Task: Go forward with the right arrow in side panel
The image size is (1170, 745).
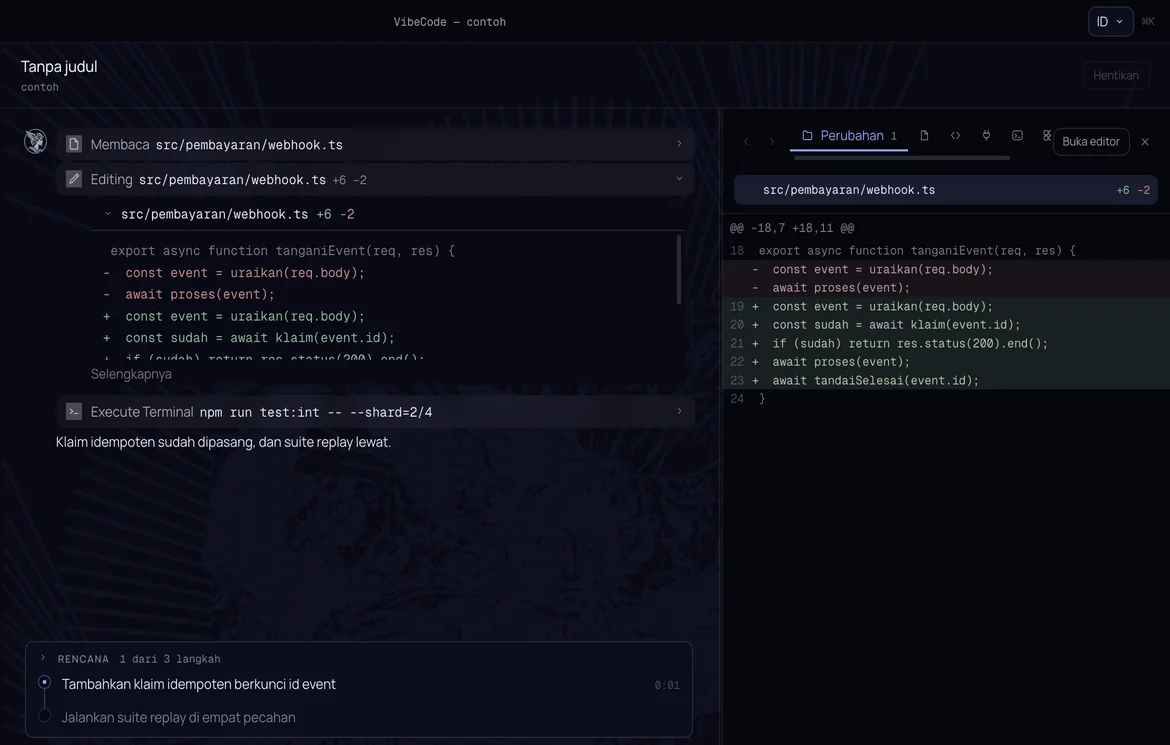Action: pos(772,142)
